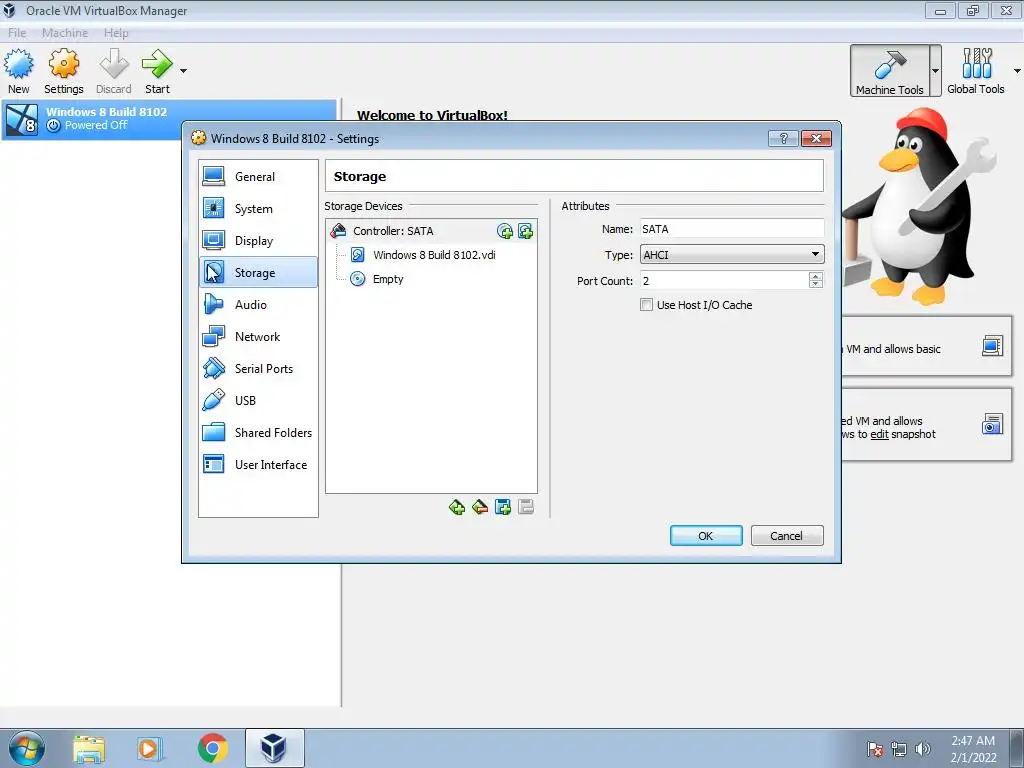Click the Discard toolbar icon
Viewport: 1024px width, 768px height.
(x=114, y=71)
